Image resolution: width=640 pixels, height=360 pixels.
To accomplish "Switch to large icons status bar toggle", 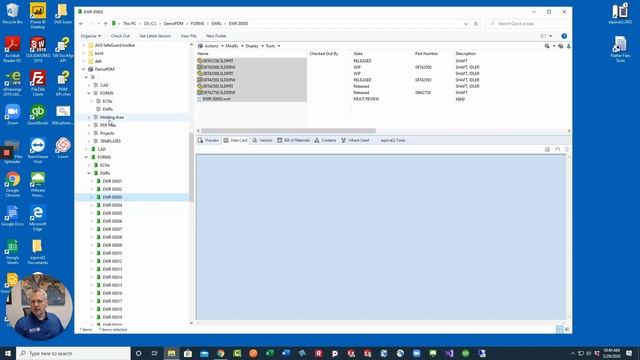I will tap(567, 329).
